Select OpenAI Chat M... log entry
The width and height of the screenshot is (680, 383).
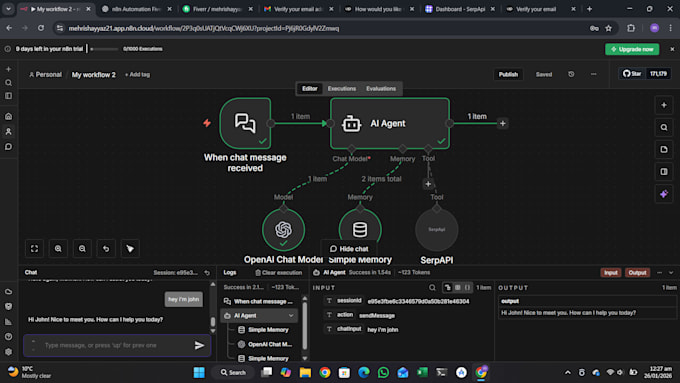coord(265,344)
